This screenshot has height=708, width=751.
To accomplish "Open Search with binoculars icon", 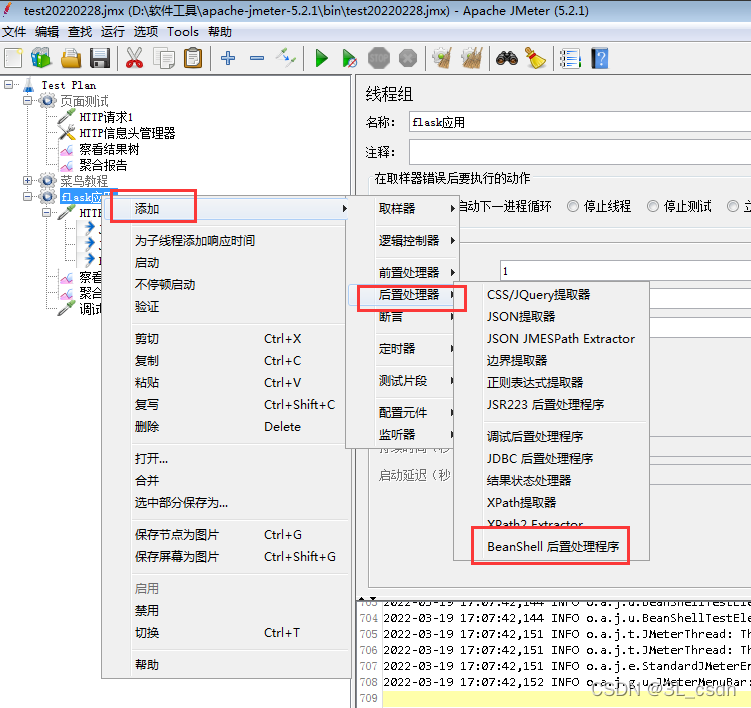I will tap(507, 58).
